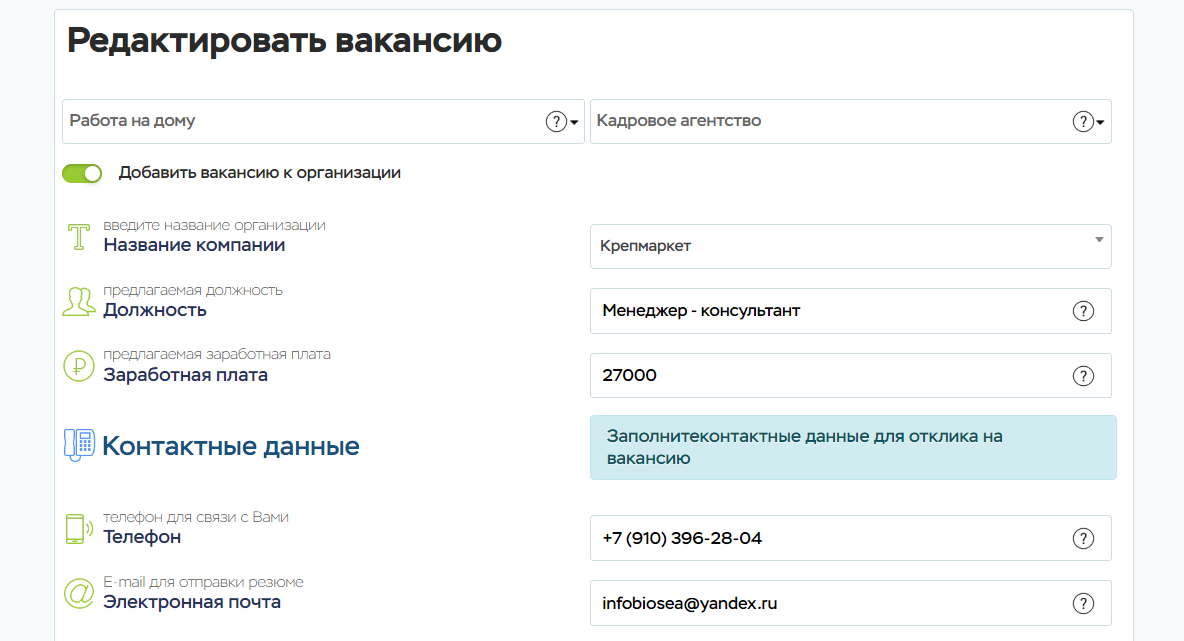The width and height of the screenshot is (1184, 641).
Task: Click the T icon beside Название компании
Action: 78,237
